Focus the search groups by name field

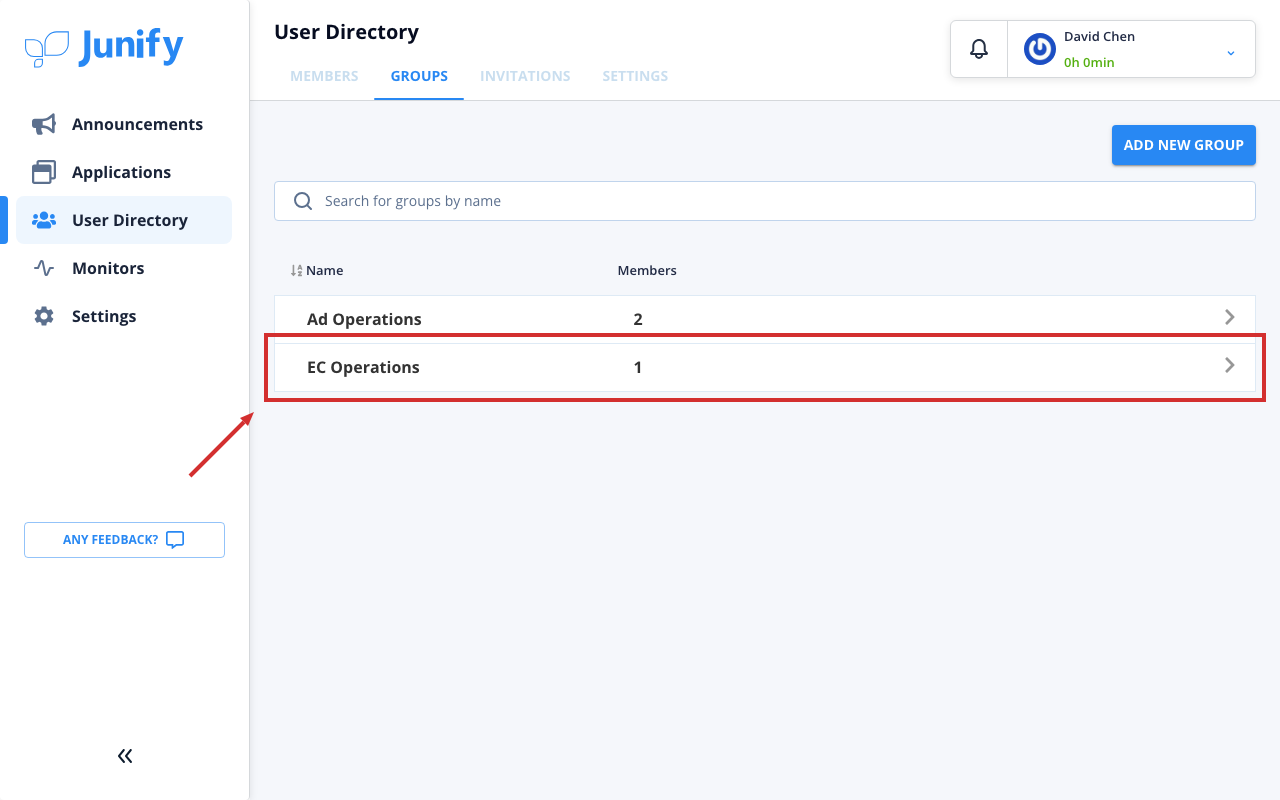765,201
